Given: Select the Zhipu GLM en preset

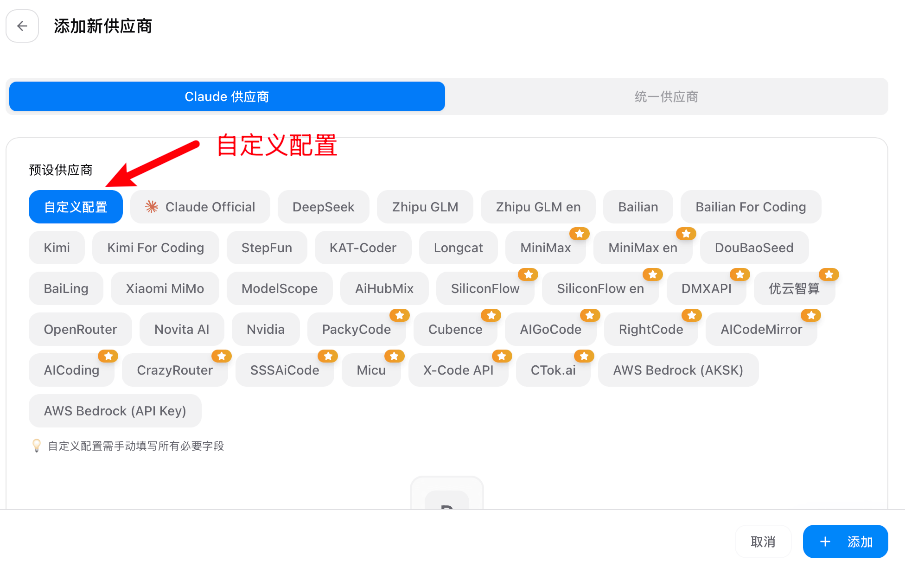Looking at the screenshot, I should coord(538,207).
